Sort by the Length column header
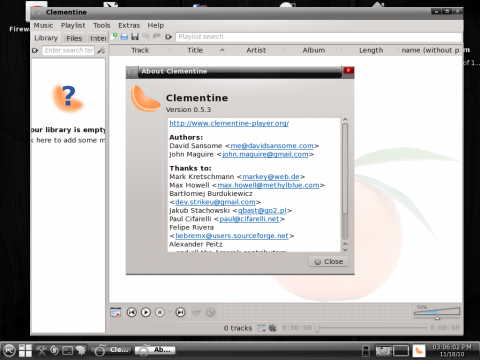Image resolution: width=480 pixels, height=360 pixels. coord(371,50)
